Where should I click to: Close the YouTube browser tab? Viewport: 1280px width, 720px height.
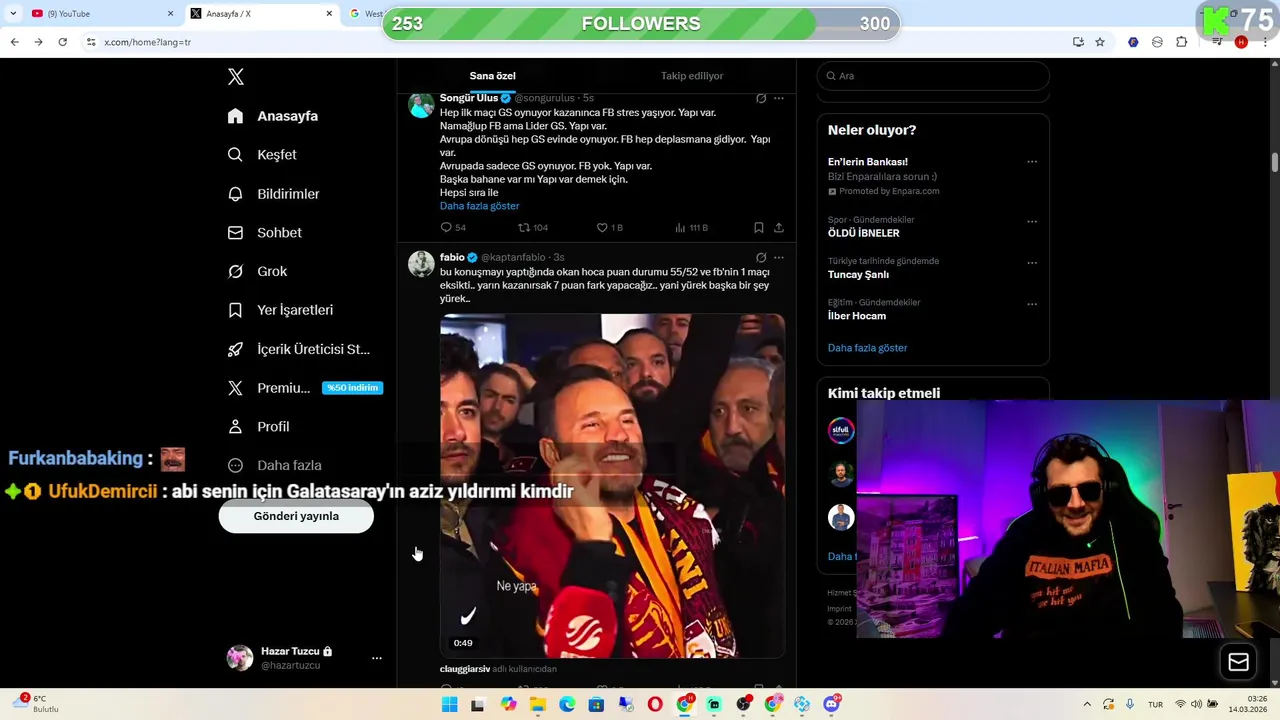coord(170,14)
